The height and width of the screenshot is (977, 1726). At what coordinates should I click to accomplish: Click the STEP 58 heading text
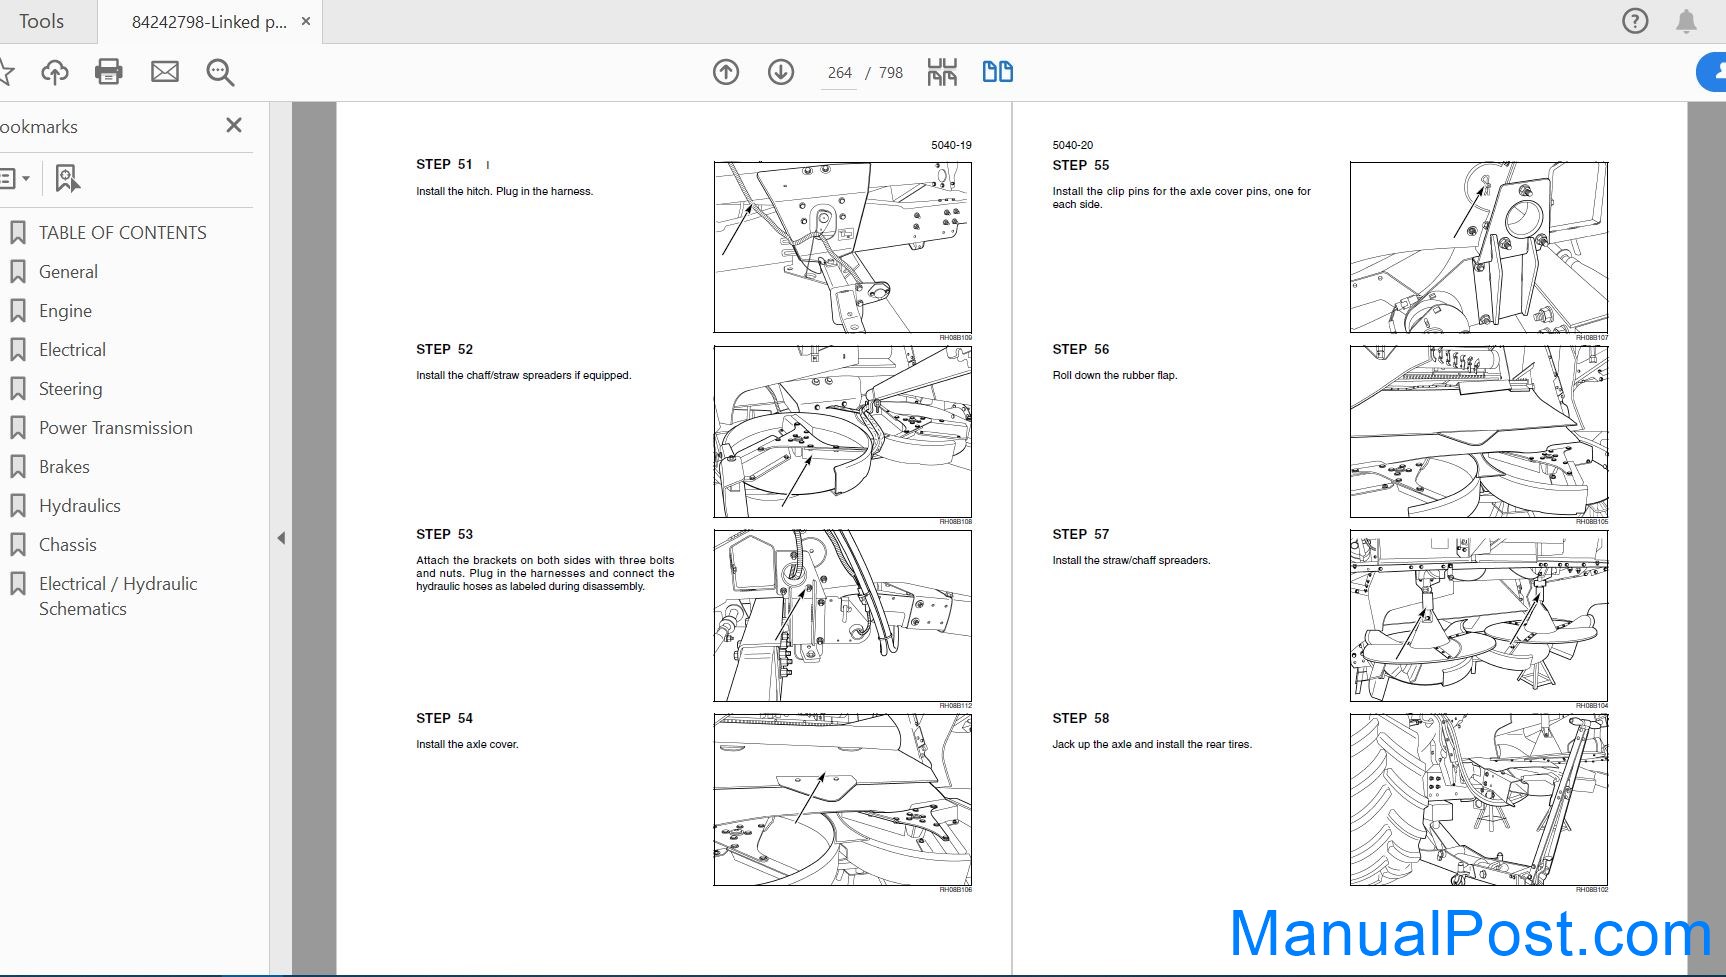click(x=1080, y=718)
